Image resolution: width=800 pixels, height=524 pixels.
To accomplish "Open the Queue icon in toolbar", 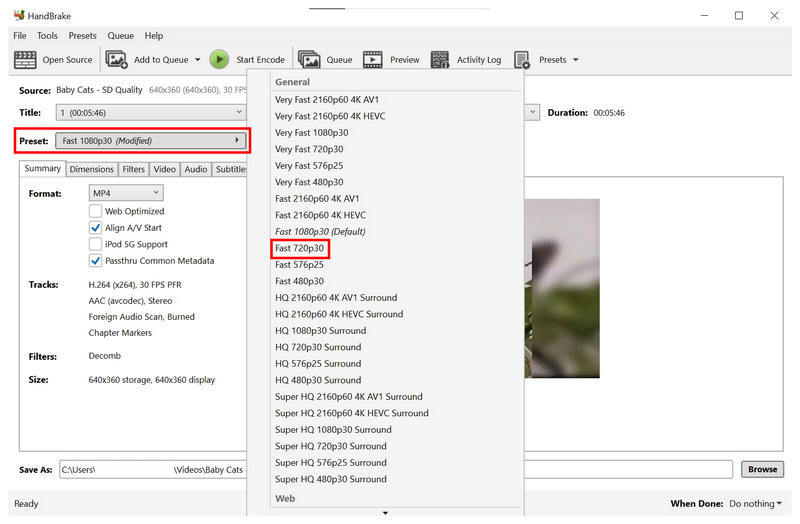I will click(x=309, y=60).
